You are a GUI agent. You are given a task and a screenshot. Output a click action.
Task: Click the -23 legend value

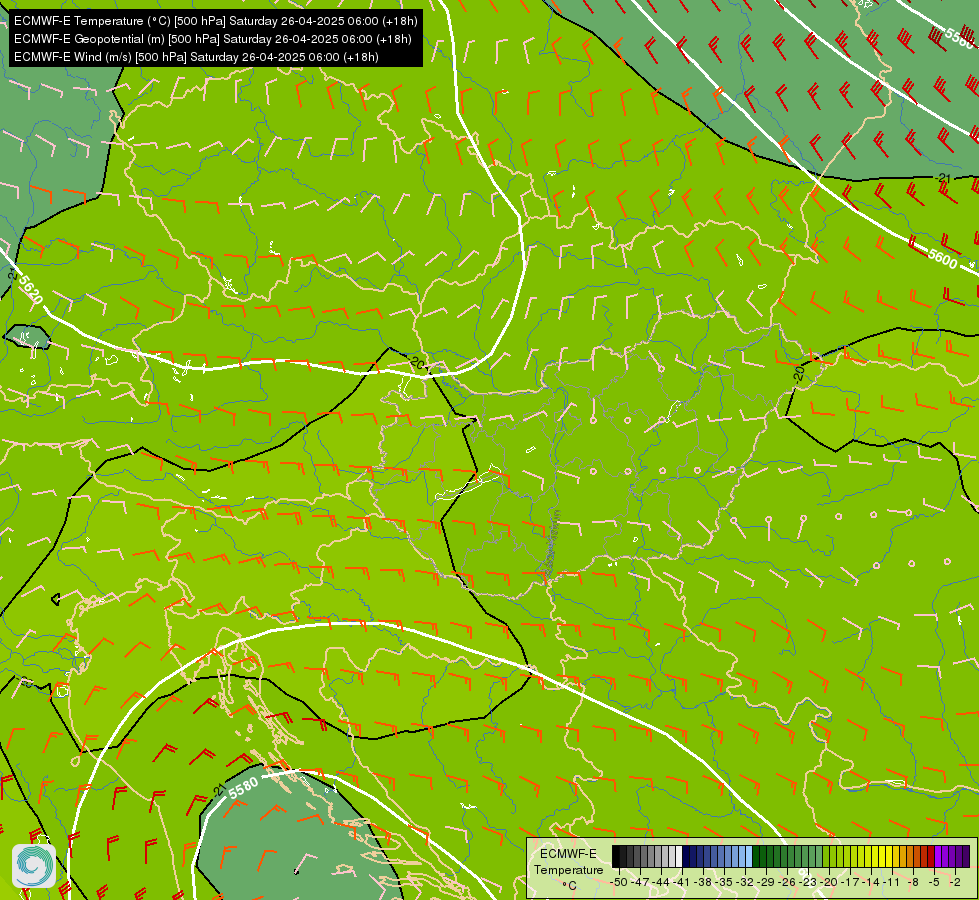(x=809, y=883)
